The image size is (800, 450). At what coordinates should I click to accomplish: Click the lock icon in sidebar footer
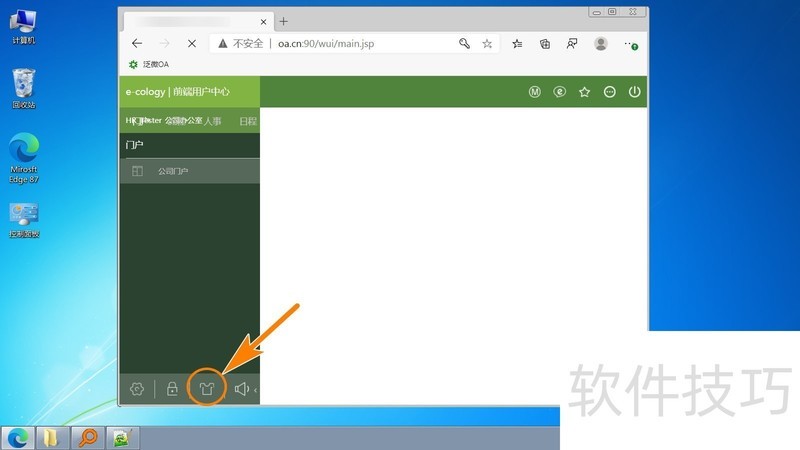tap(172, 389)
